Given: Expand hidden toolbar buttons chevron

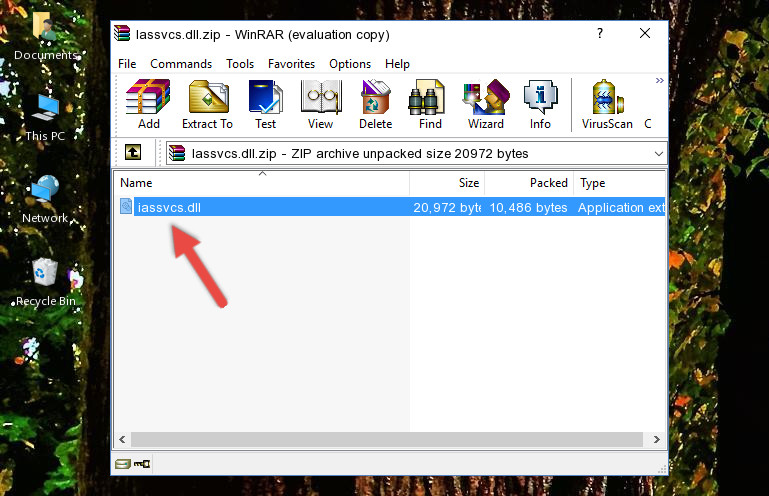Looking at the screenshot, I should tap(660, 80).
